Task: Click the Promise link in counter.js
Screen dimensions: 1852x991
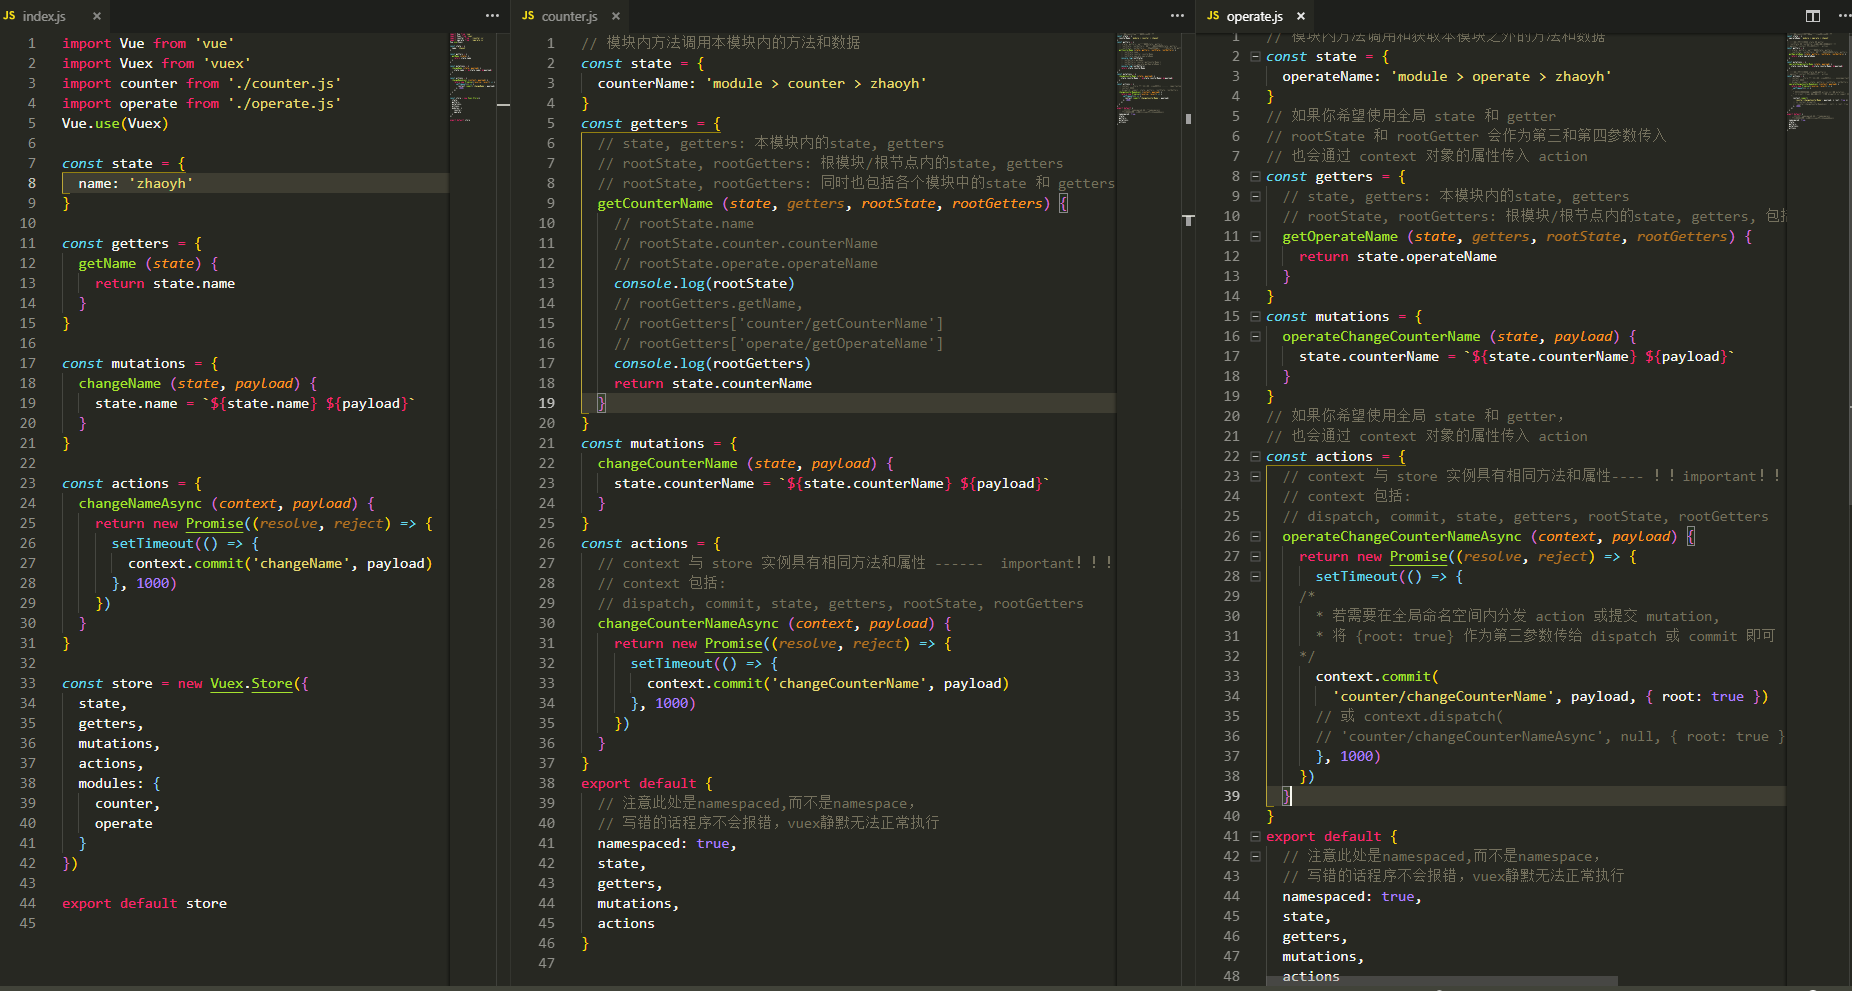Action: pyautogui.click(x=734, y=643)
